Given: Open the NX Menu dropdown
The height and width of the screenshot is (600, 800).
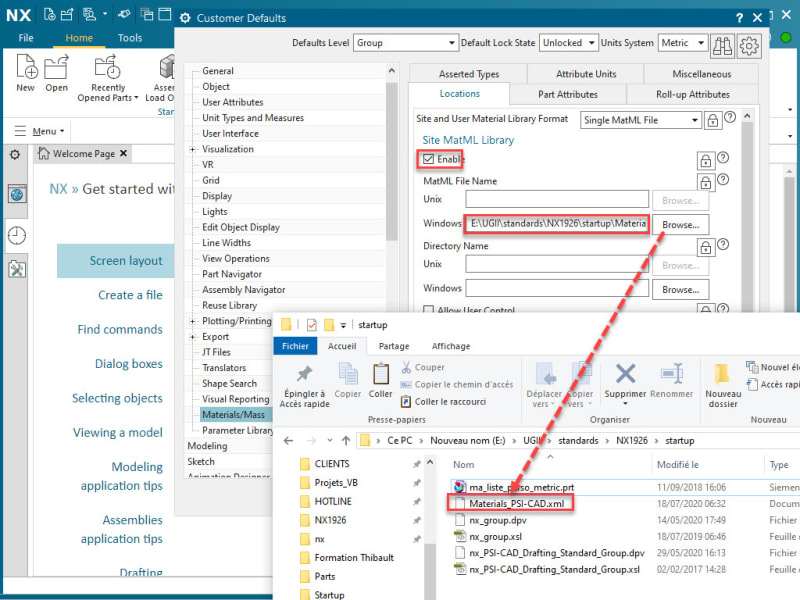Looking at the screenshot, I should pyautogui.click(x=40, y=131).
